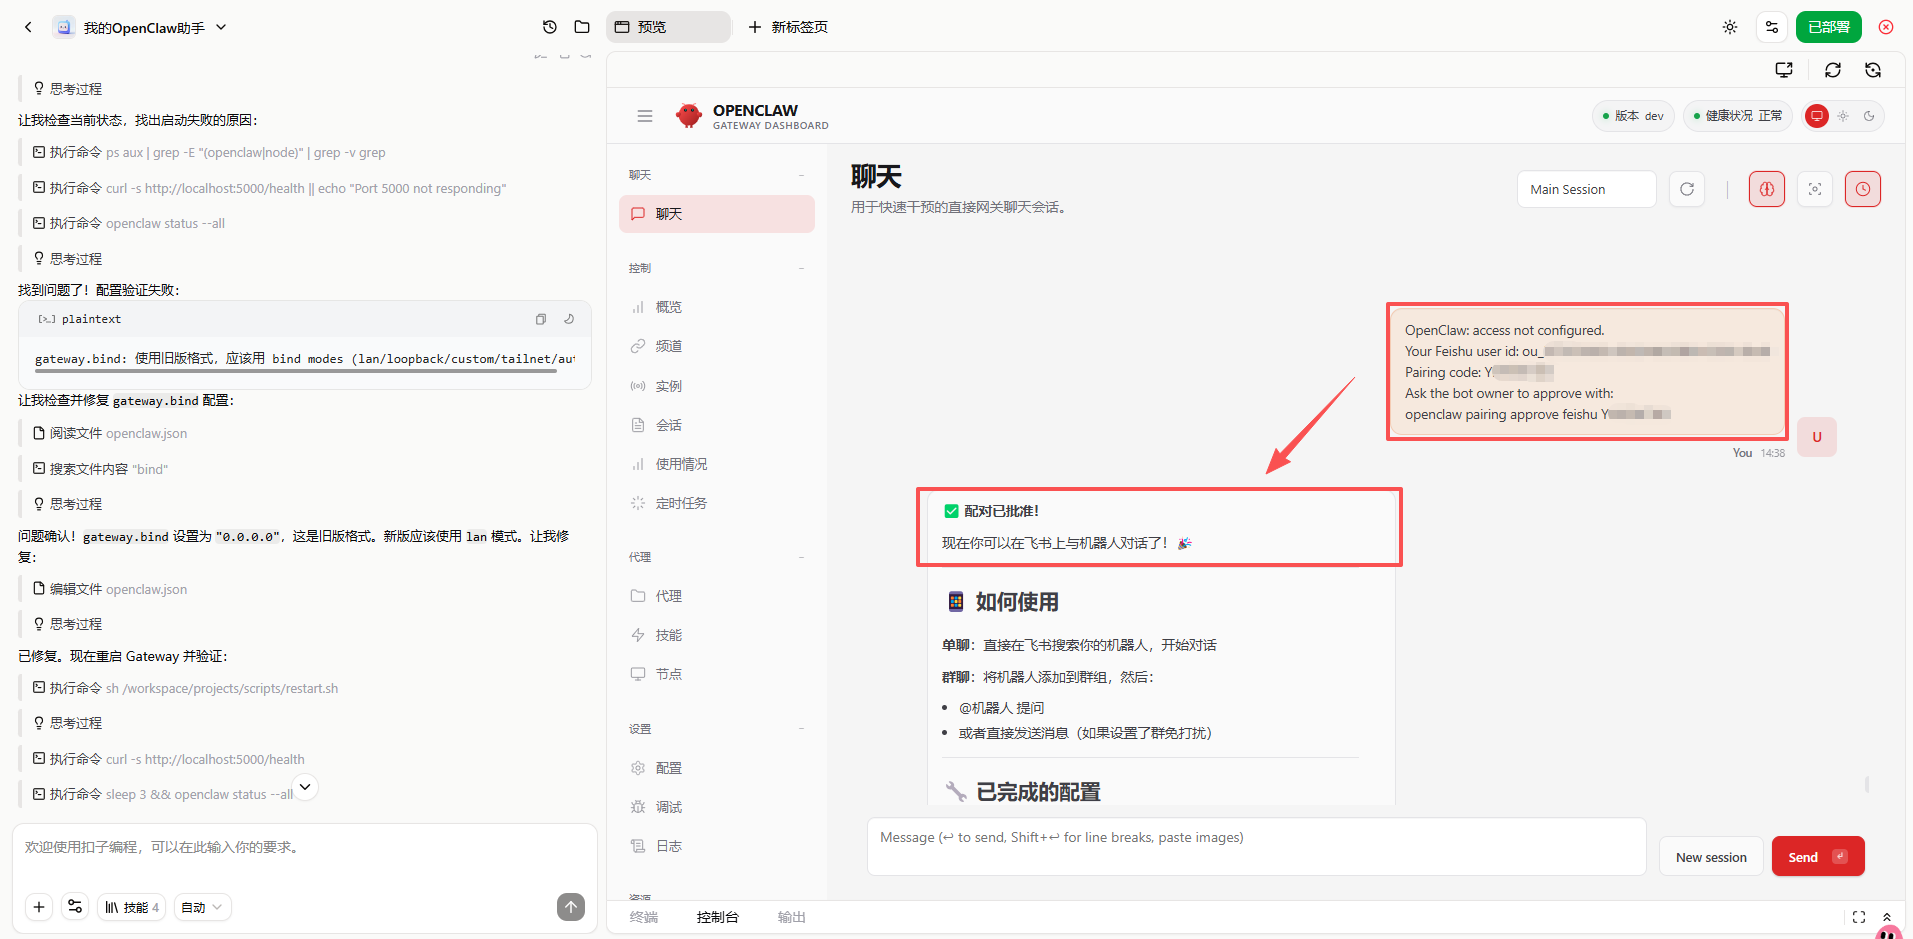This screenshot has width=1913, height=939.
Task: Click the hamburger menu in OpenClaw dashboard
Action: [x=645, y=116]
